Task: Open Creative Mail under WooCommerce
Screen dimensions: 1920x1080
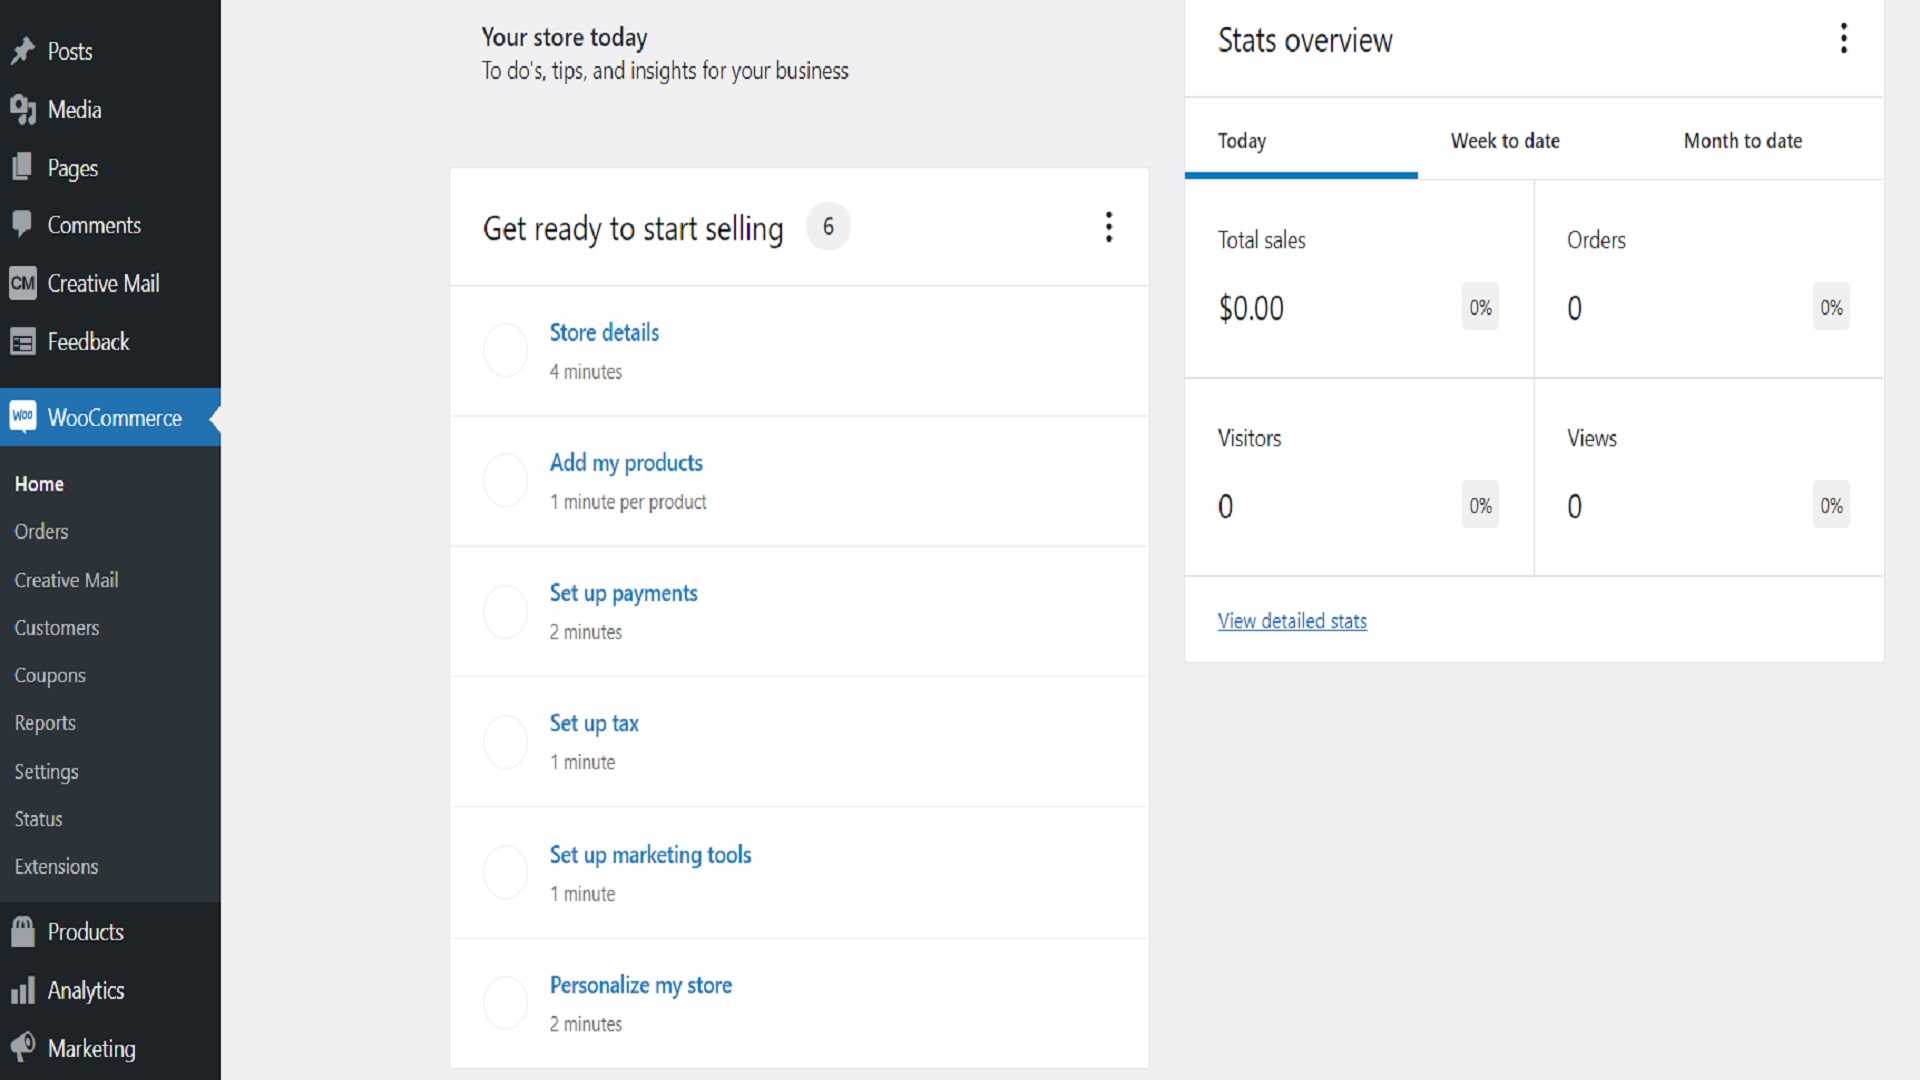Action: (x=66, y=580)
